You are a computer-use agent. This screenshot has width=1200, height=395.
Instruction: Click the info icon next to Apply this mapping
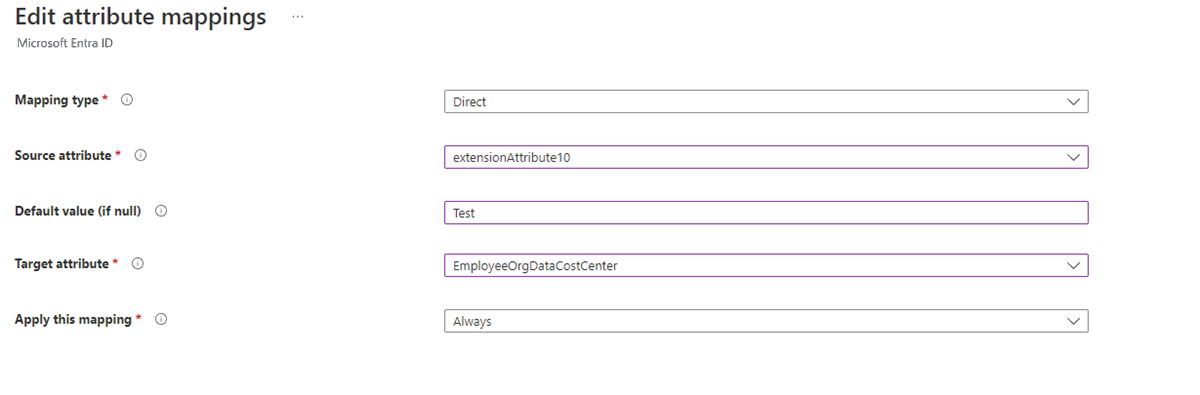[161, 320]
